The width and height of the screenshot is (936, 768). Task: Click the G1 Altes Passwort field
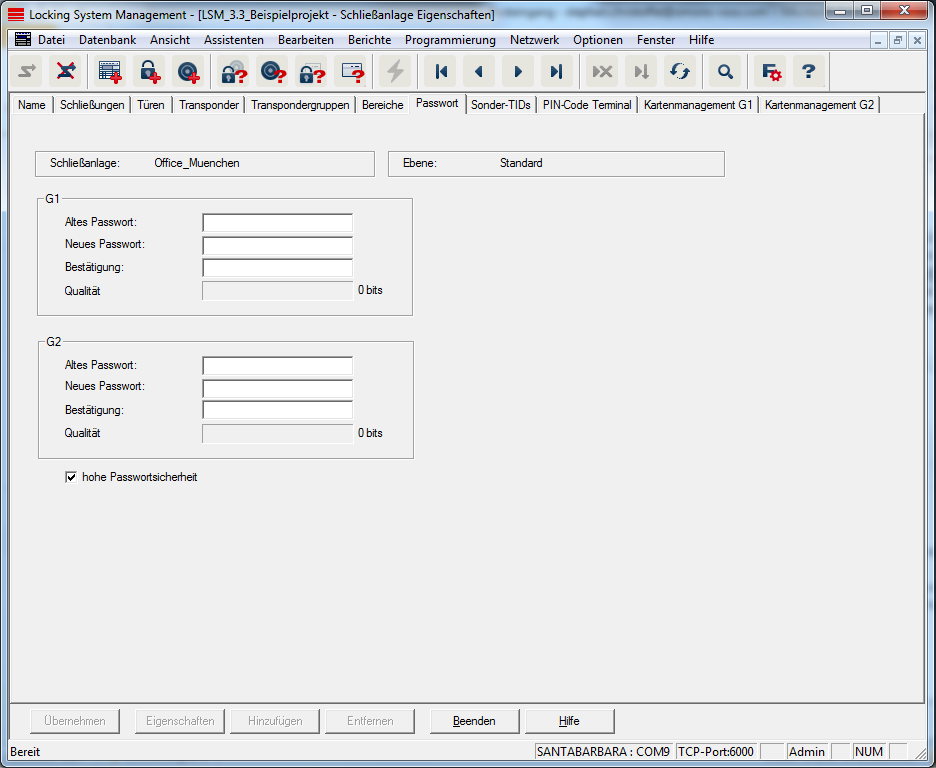277,222
